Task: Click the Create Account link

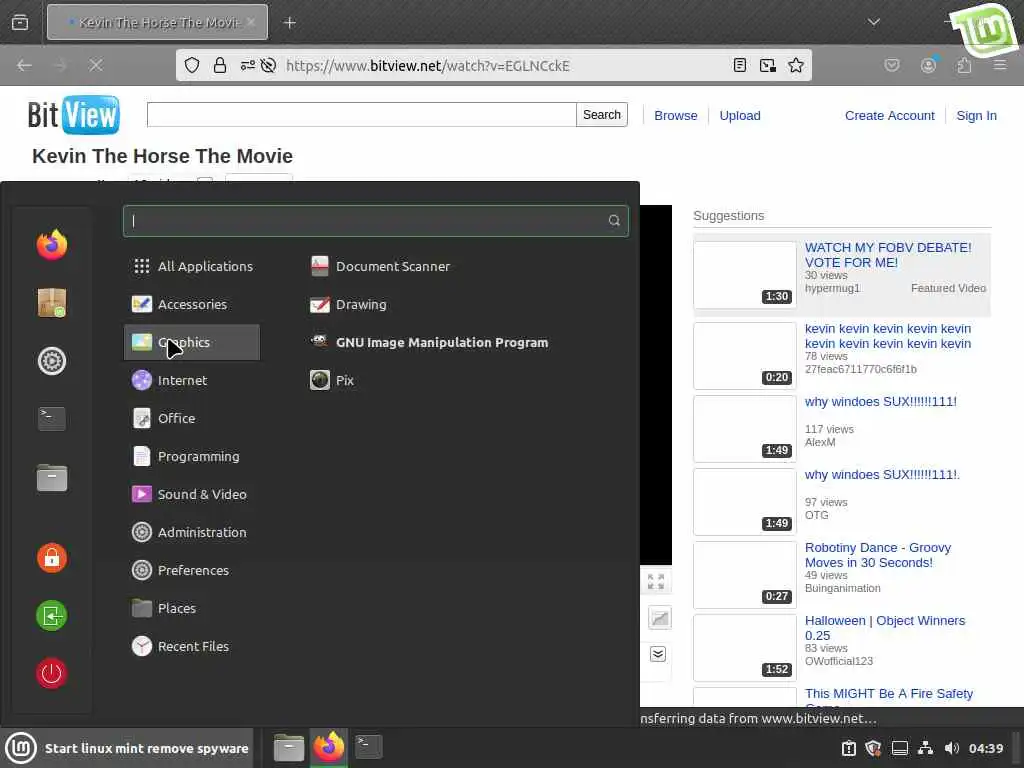Action: pos(889,116)
